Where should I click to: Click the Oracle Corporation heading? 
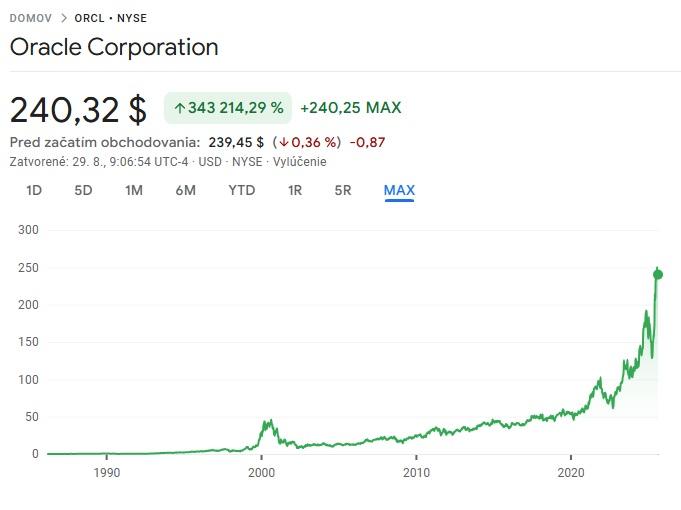(x=114, y=47)
